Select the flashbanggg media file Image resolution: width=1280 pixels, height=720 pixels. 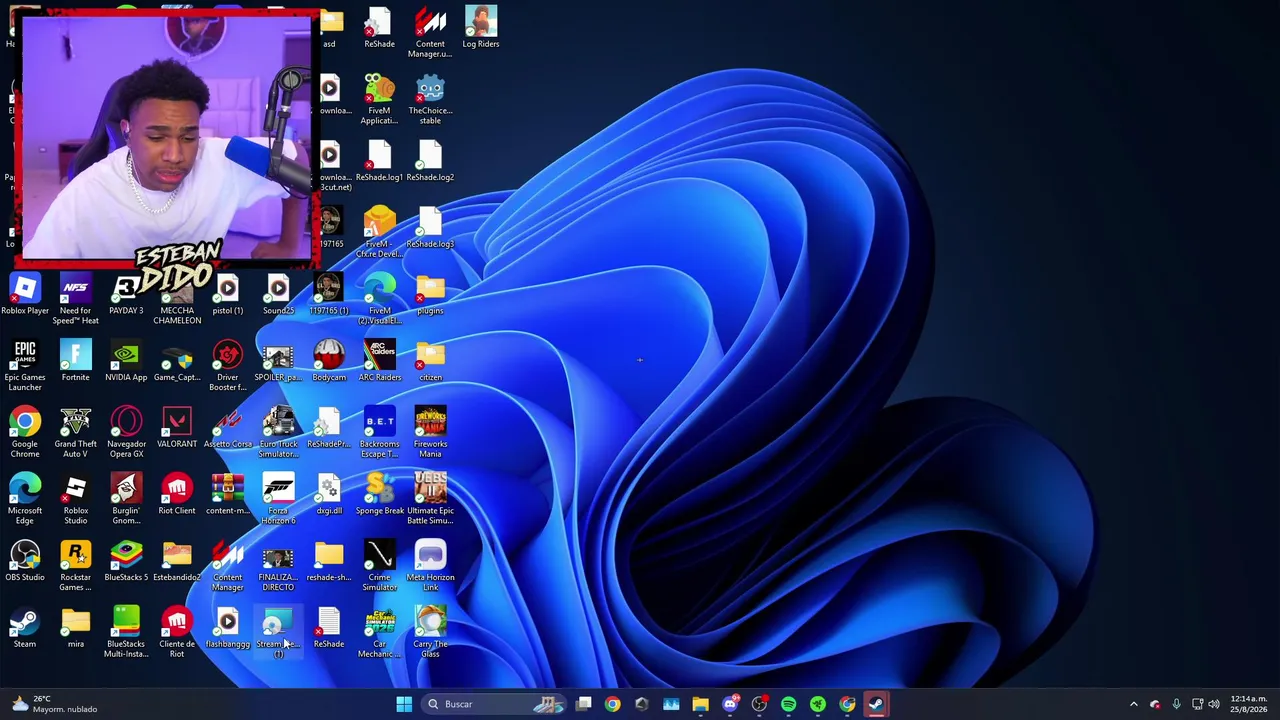click(228, 629)
